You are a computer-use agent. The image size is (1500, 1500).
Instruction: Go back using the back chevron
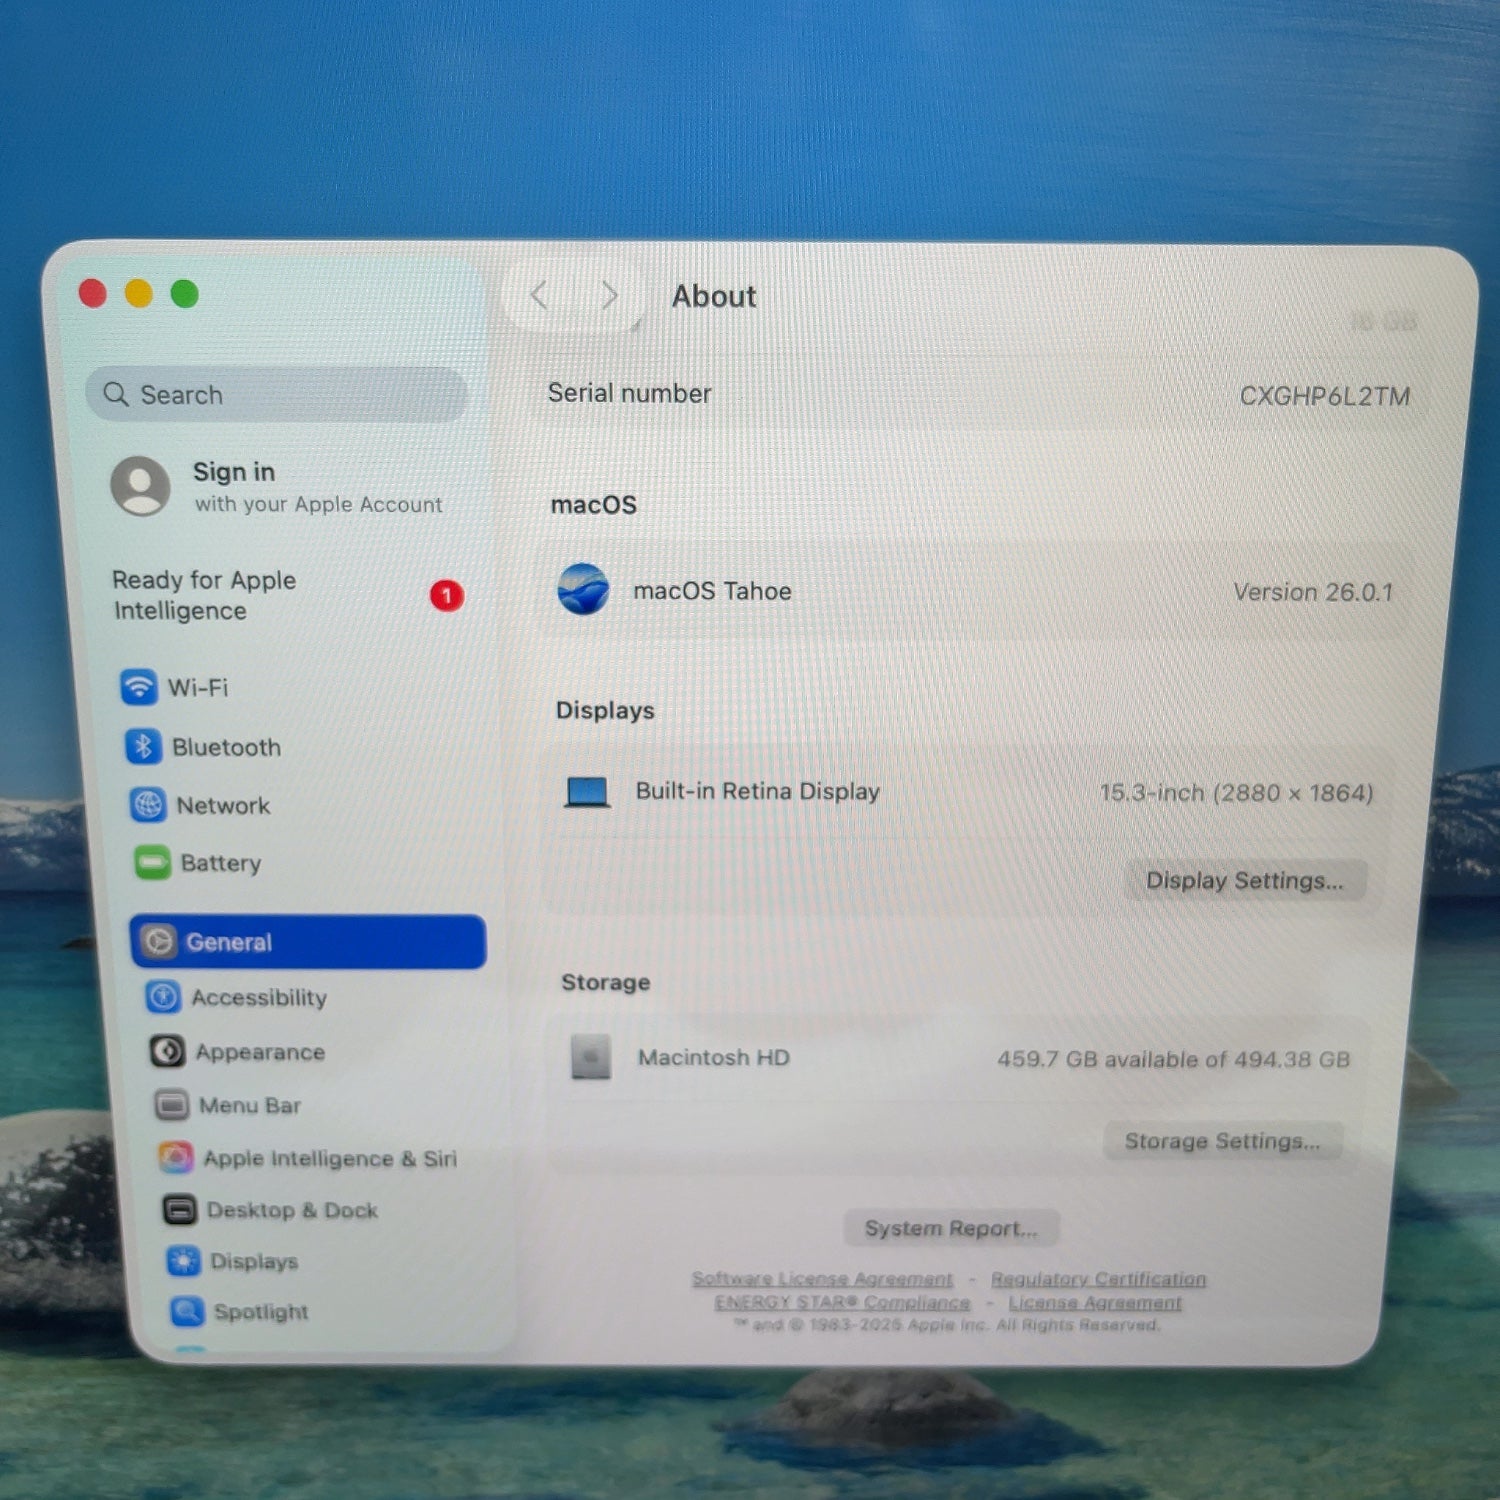pos(540,296)
